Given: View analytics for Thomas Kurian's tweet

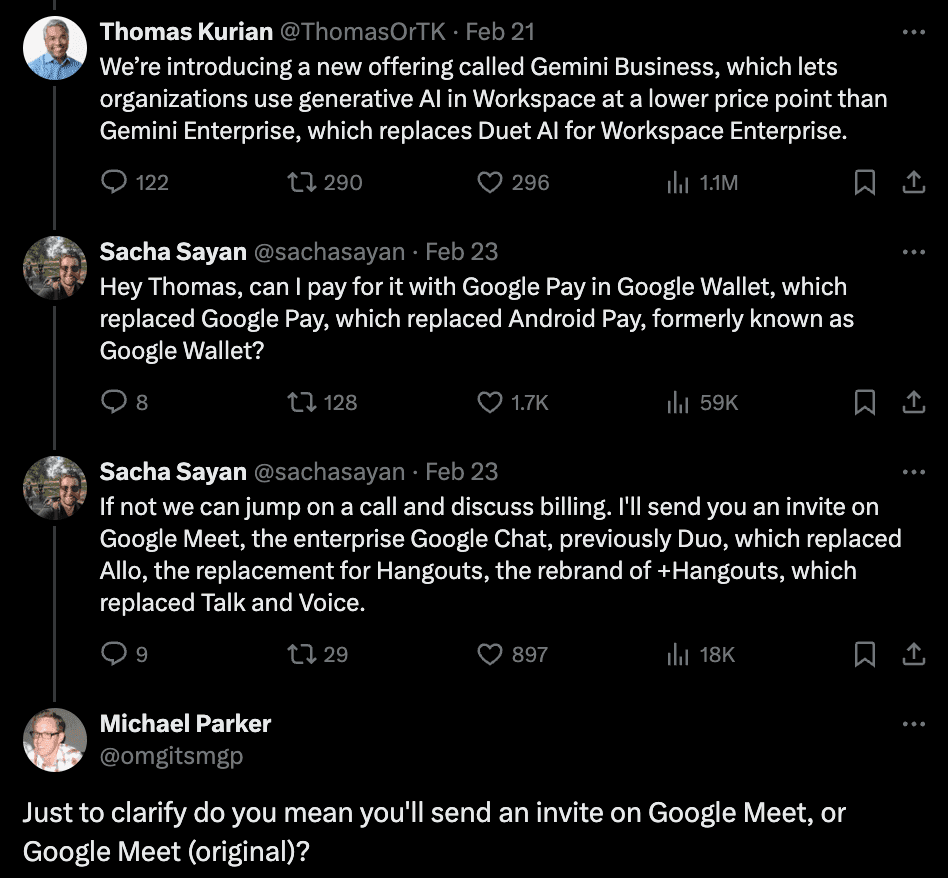Looking at the screenshot, I should click(680, 183).
